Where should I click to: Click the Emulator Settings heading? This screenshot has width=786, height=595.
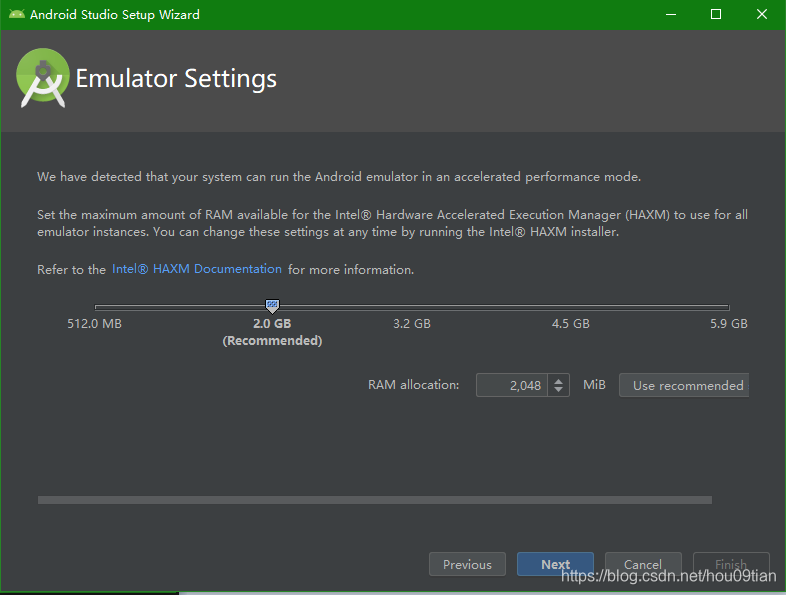click(x=176, y=79)
